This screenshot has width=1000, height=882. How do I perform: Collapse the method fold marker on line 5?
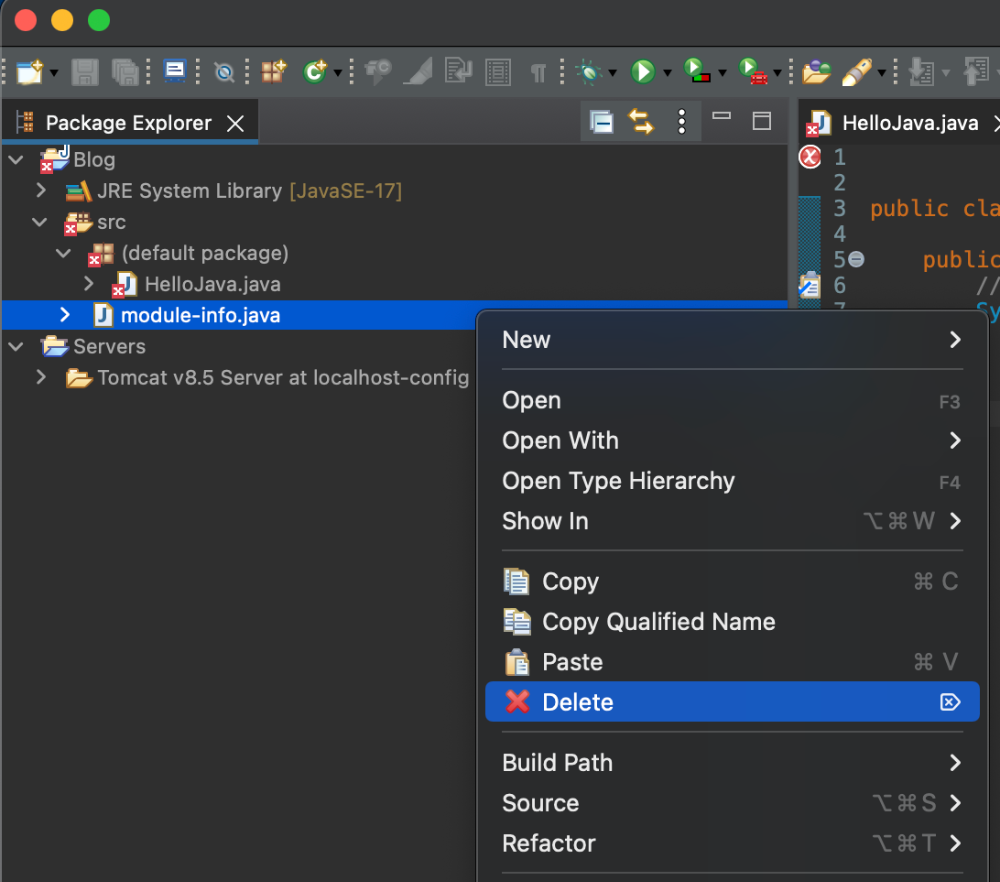click(856, 259)
